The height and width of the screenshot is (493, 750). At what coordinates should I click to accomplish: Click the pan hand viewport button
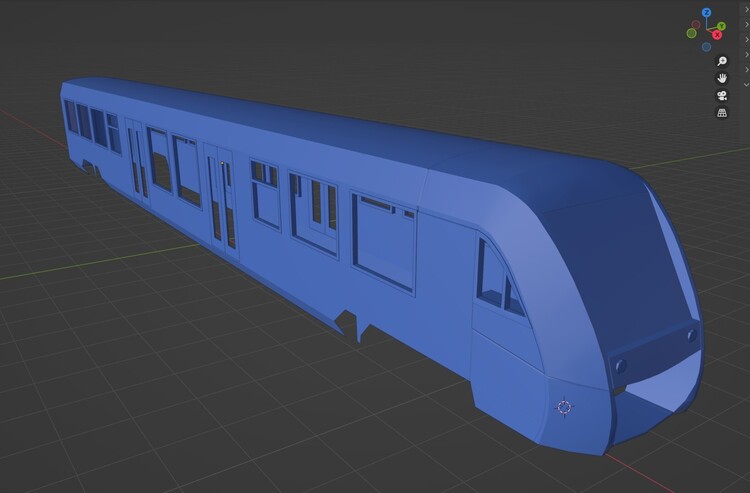[x=722, y=78]
